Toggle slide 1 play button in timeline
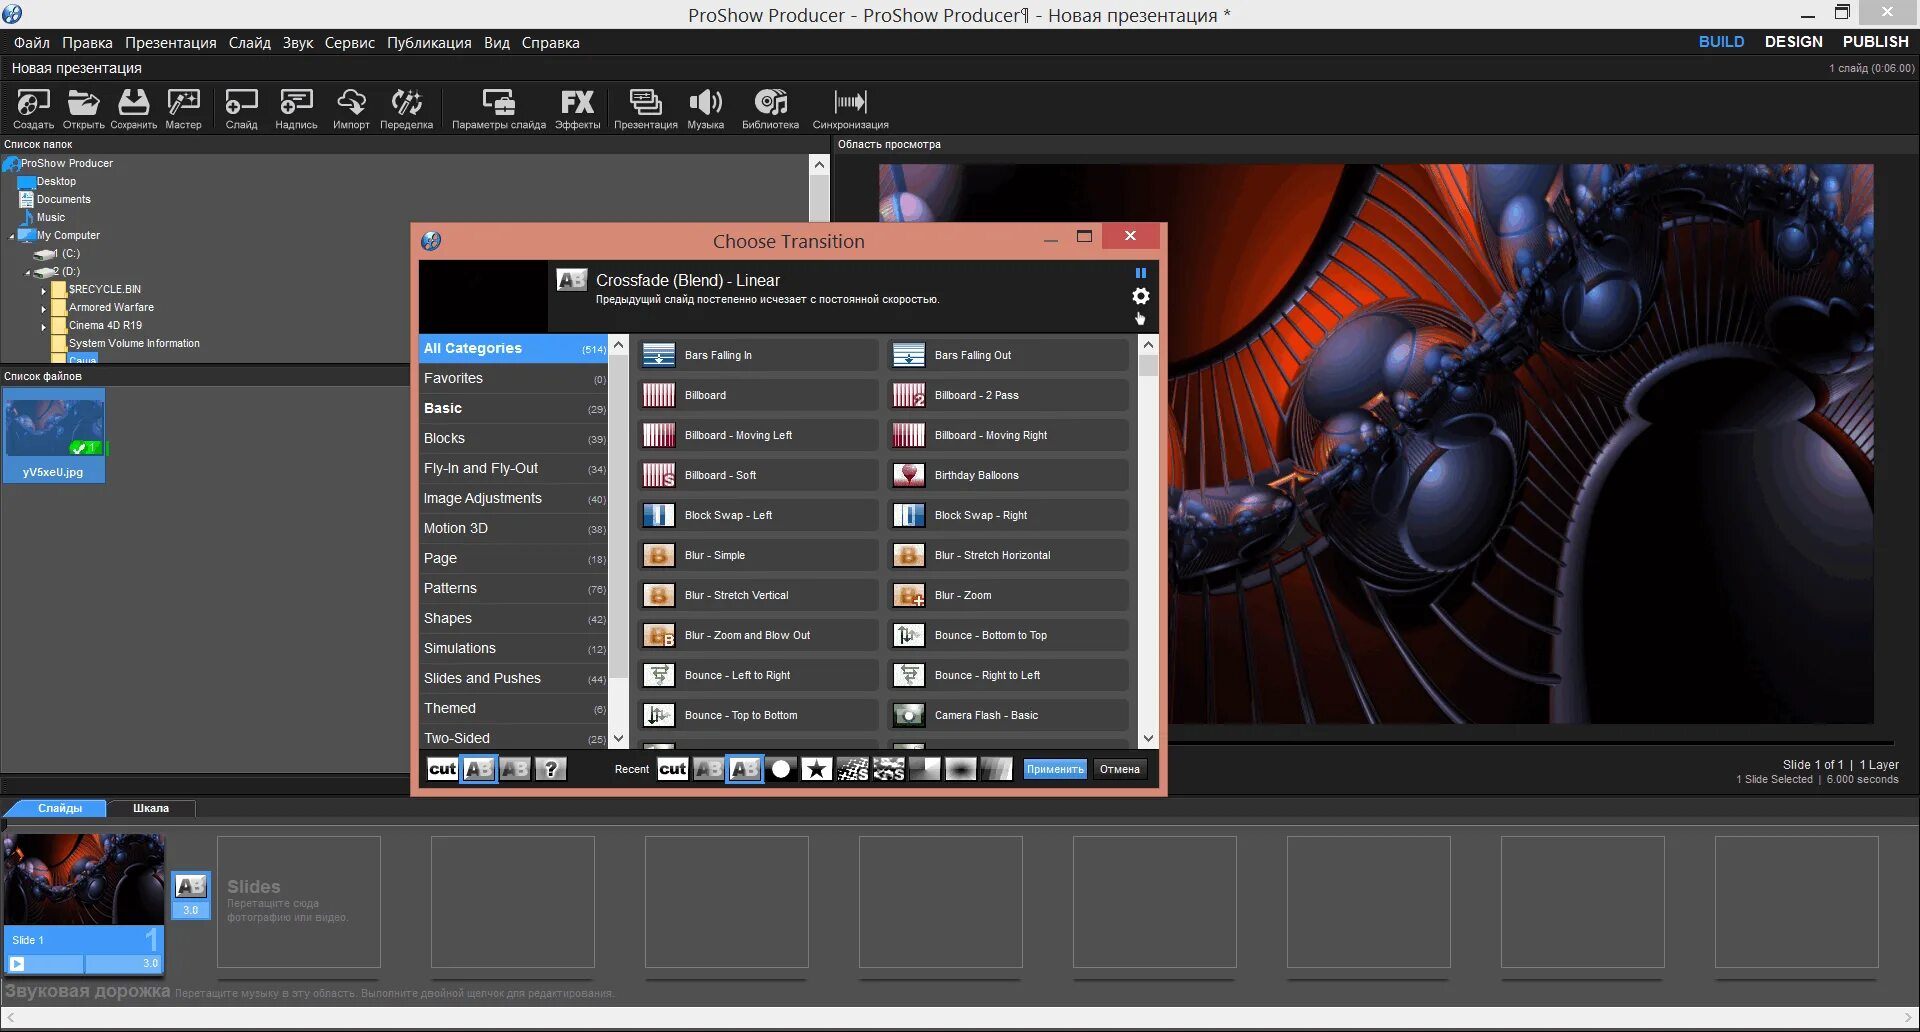1920x1032 pixels. coord(17,964)
